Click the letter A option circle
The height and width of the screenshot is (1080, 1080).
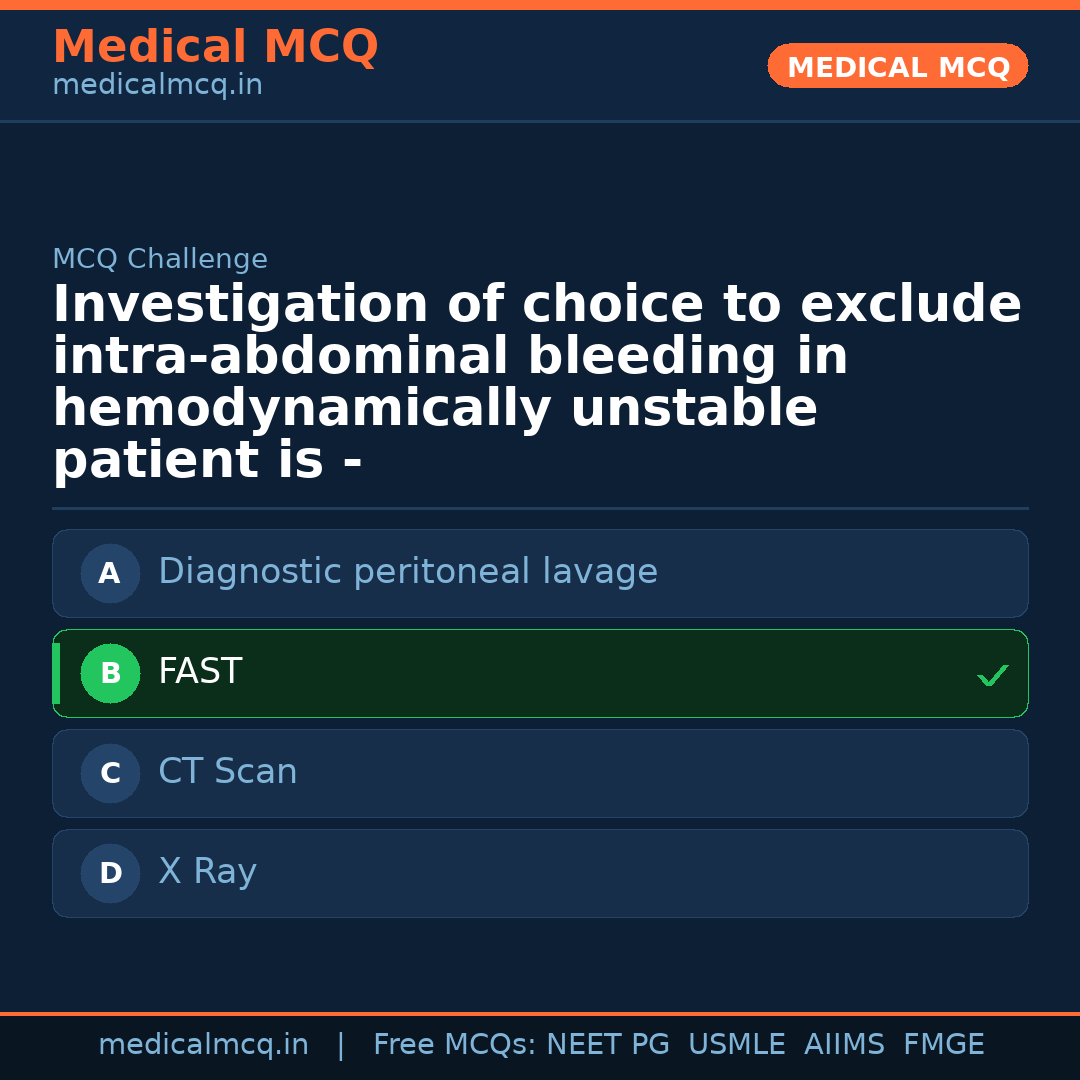[x=110, y=574]
